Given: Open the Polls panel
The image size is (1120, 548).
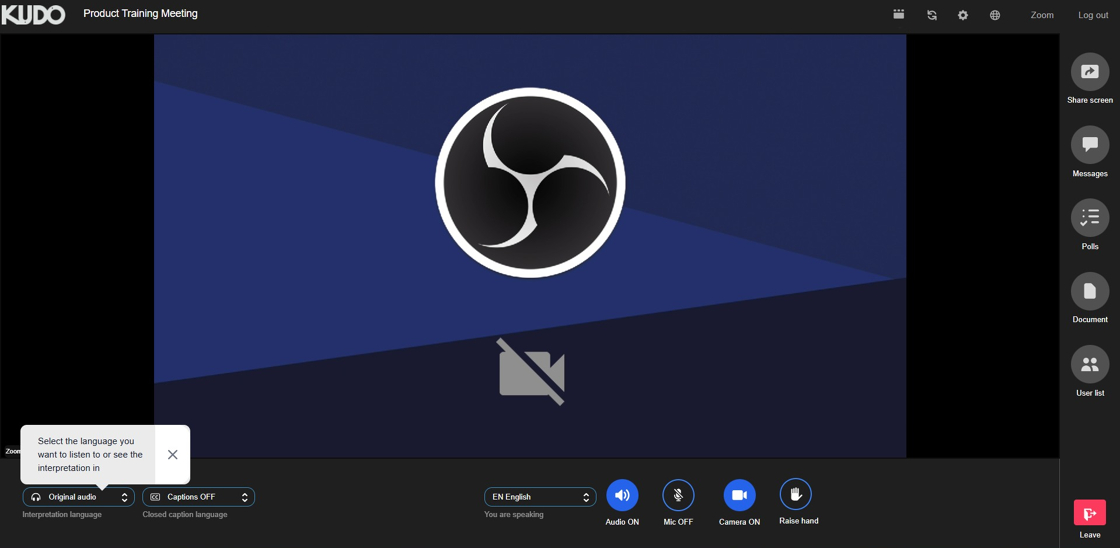Looking at the screenshot, I should point(1089,217).
